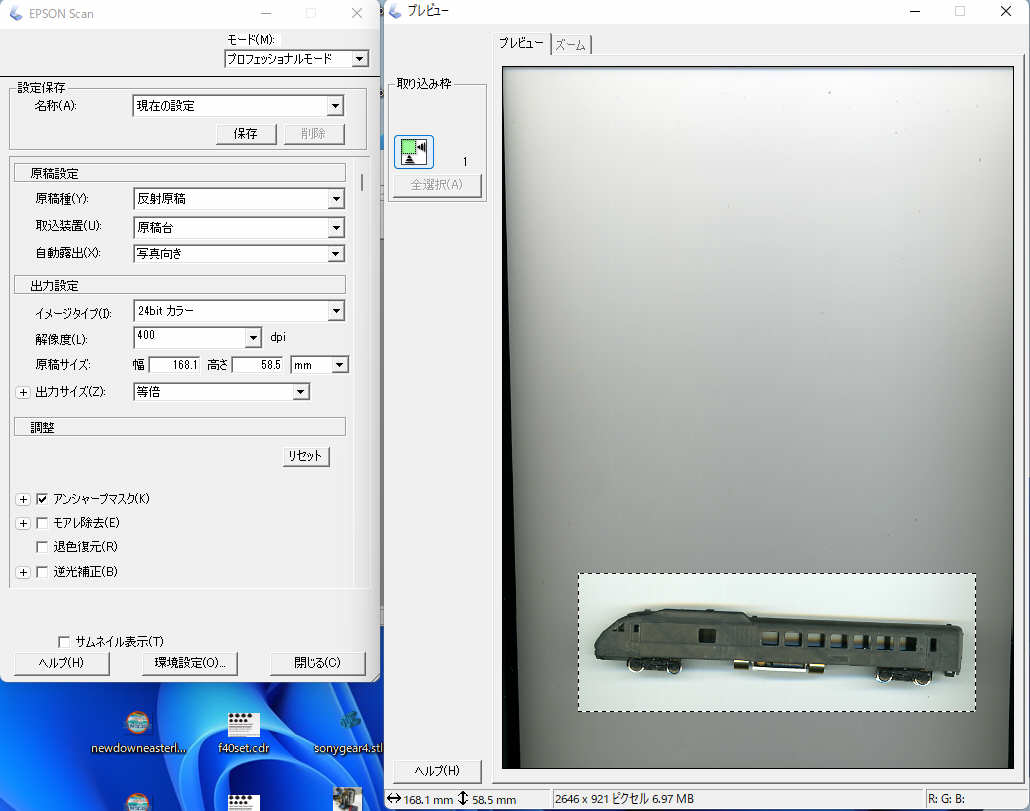This screenshot has width=1030, height=811.
Task: Enable サムネイル表示 checkbox
Action: click(x=64, y=642)
